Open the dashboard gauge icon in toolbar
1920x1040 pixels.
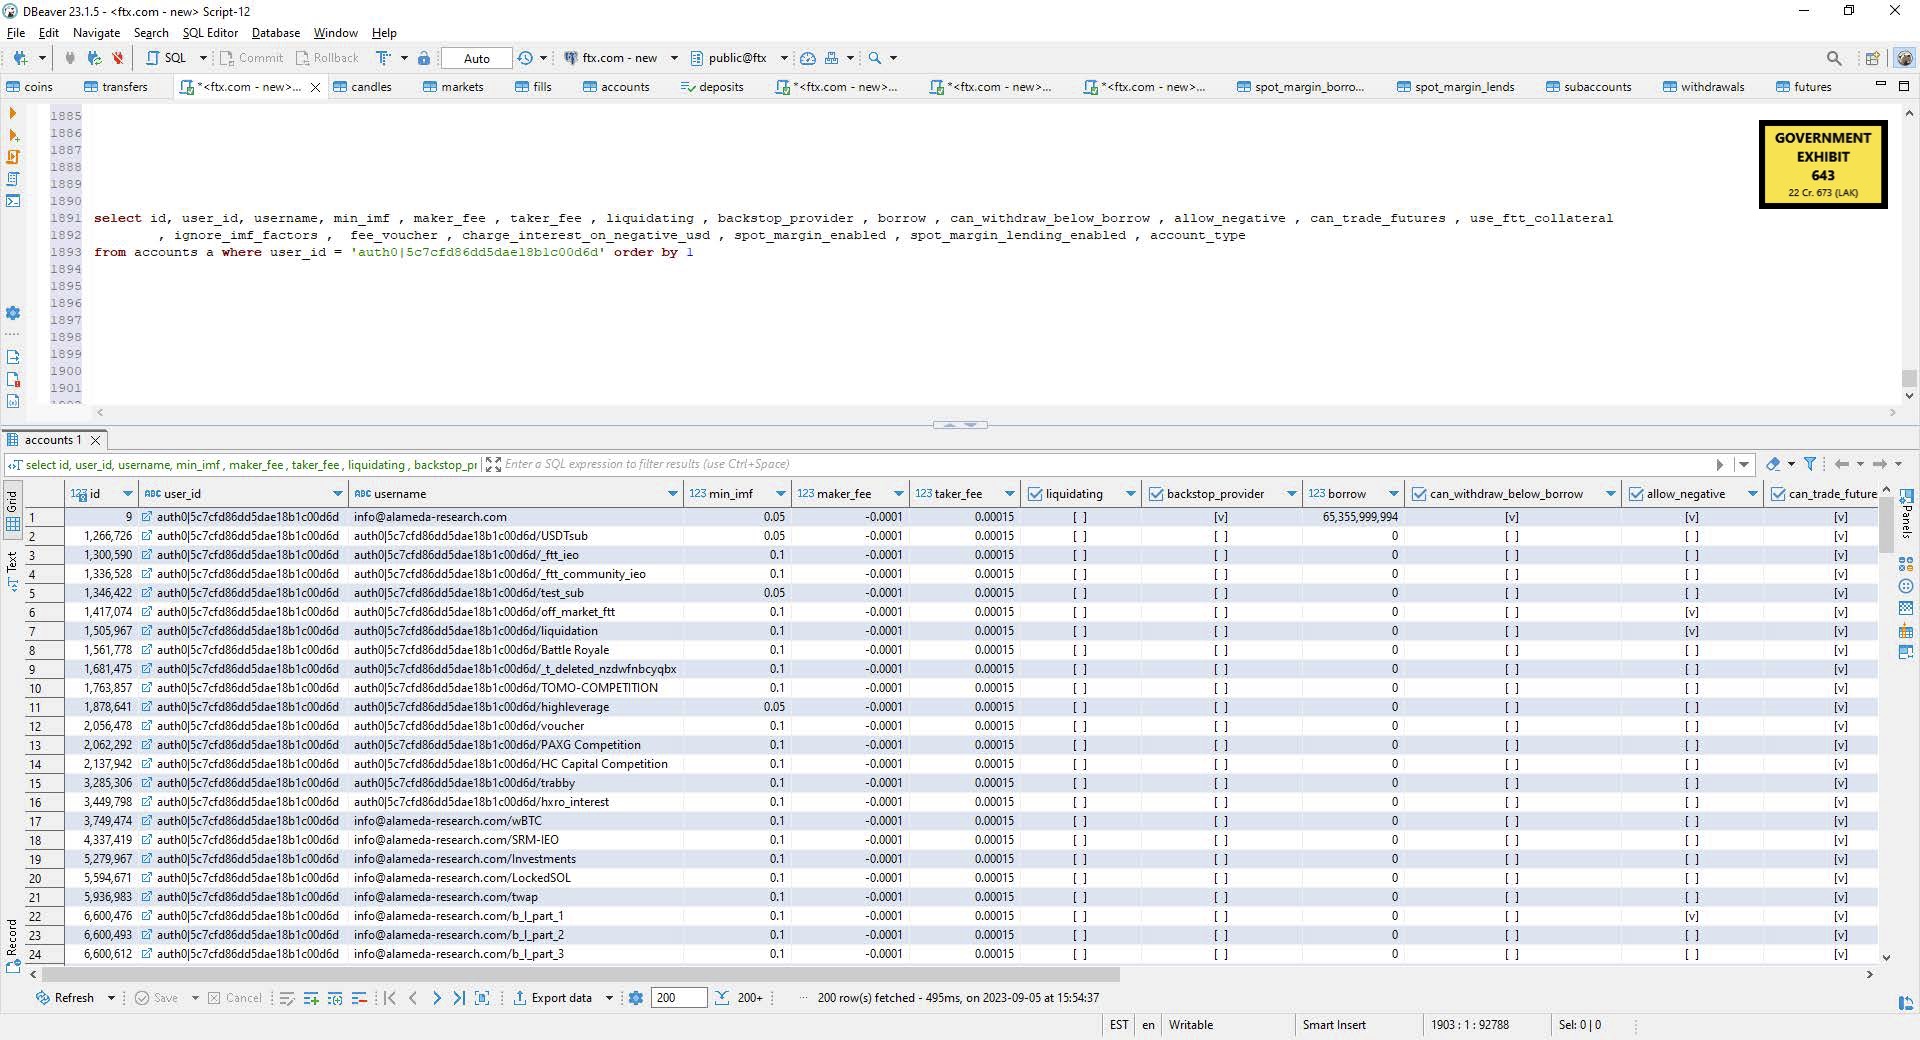[808, 58]
